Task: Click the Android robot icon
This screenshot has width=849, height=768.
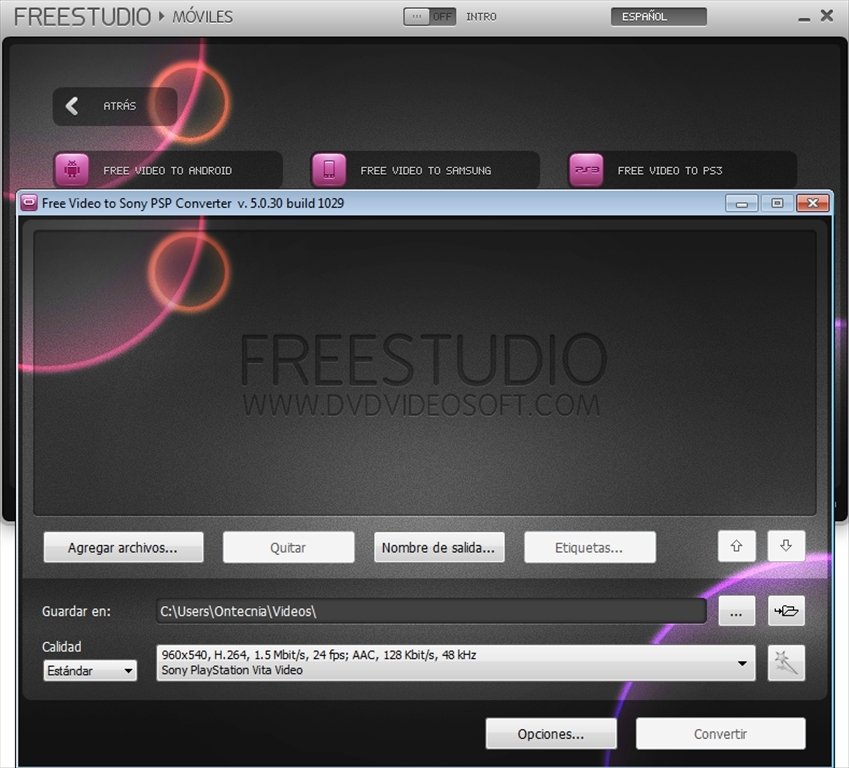Action: (x=71, y=170)
